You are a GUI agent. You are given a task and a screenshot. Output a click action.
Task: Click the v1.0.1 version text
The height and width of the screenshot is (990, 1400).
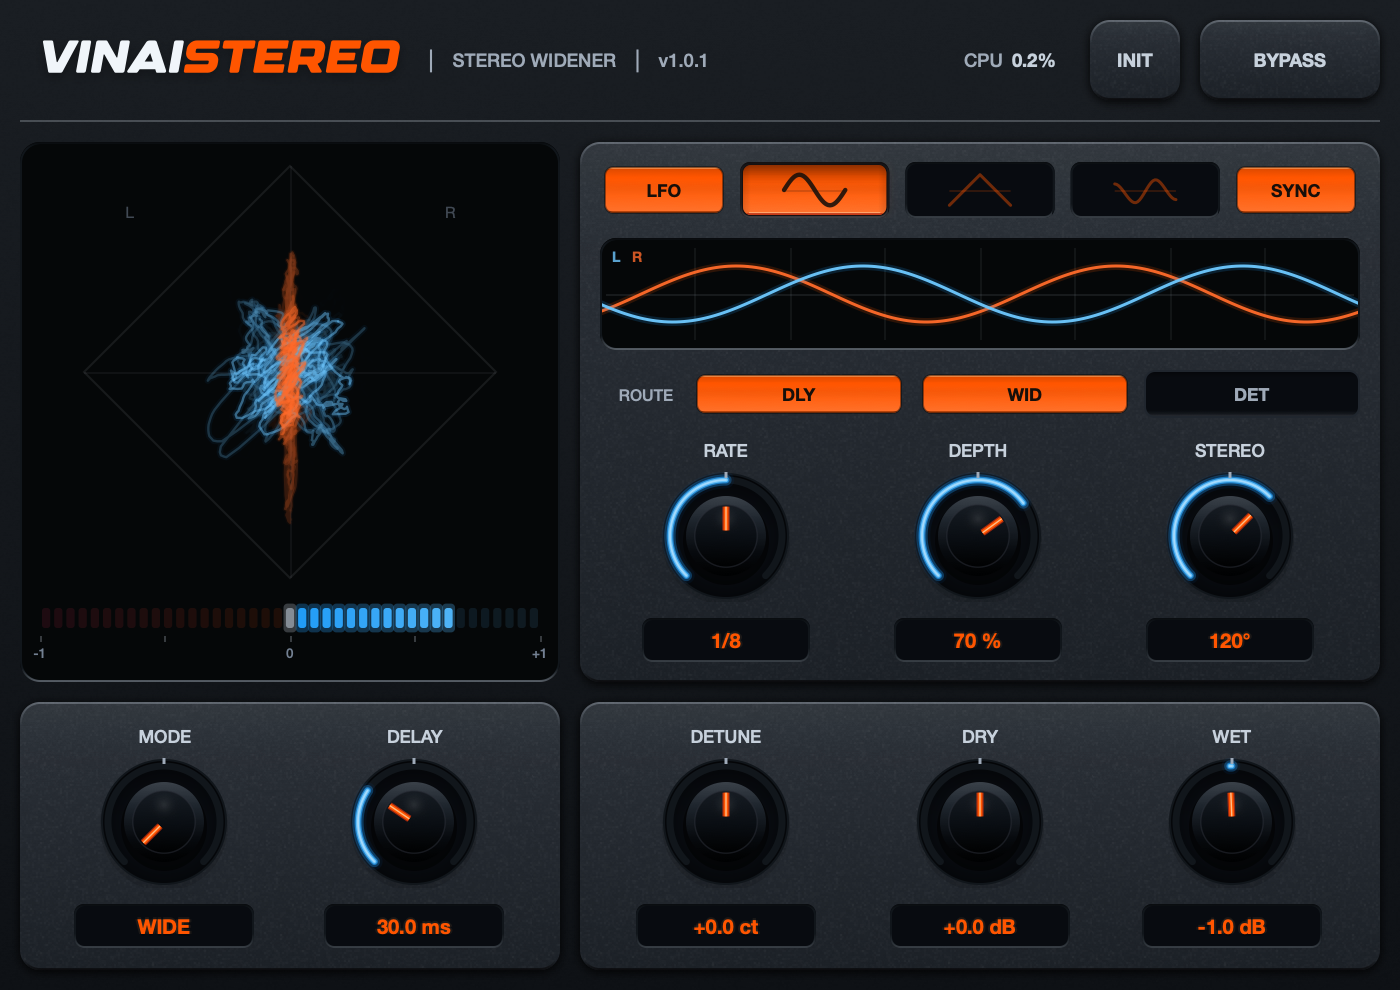pos(683,60)
